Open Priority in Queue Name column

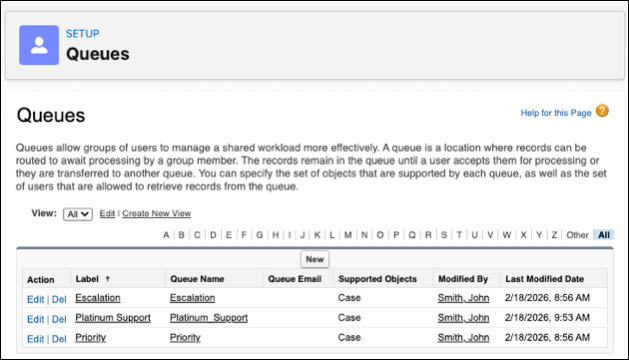185,338
